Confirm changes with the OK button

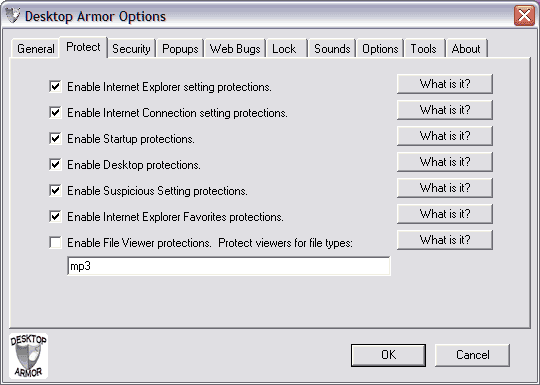(x=388, y=355)
